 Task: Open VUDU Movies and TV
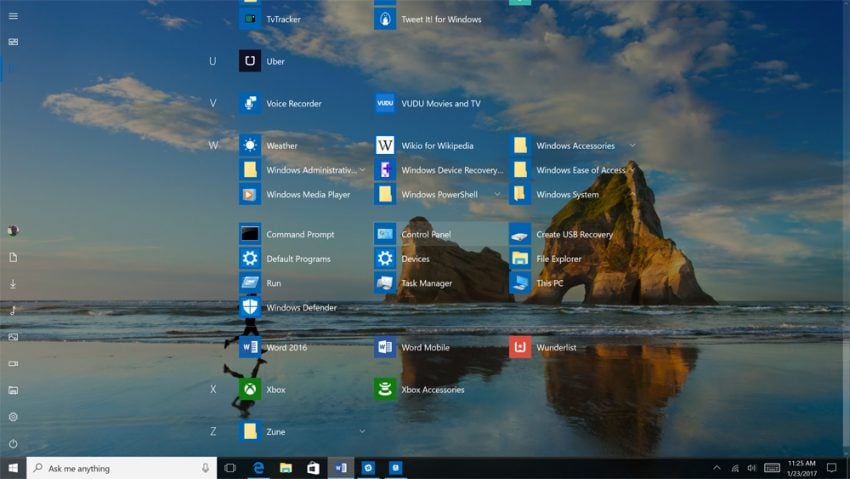click(x=428, y=103)
